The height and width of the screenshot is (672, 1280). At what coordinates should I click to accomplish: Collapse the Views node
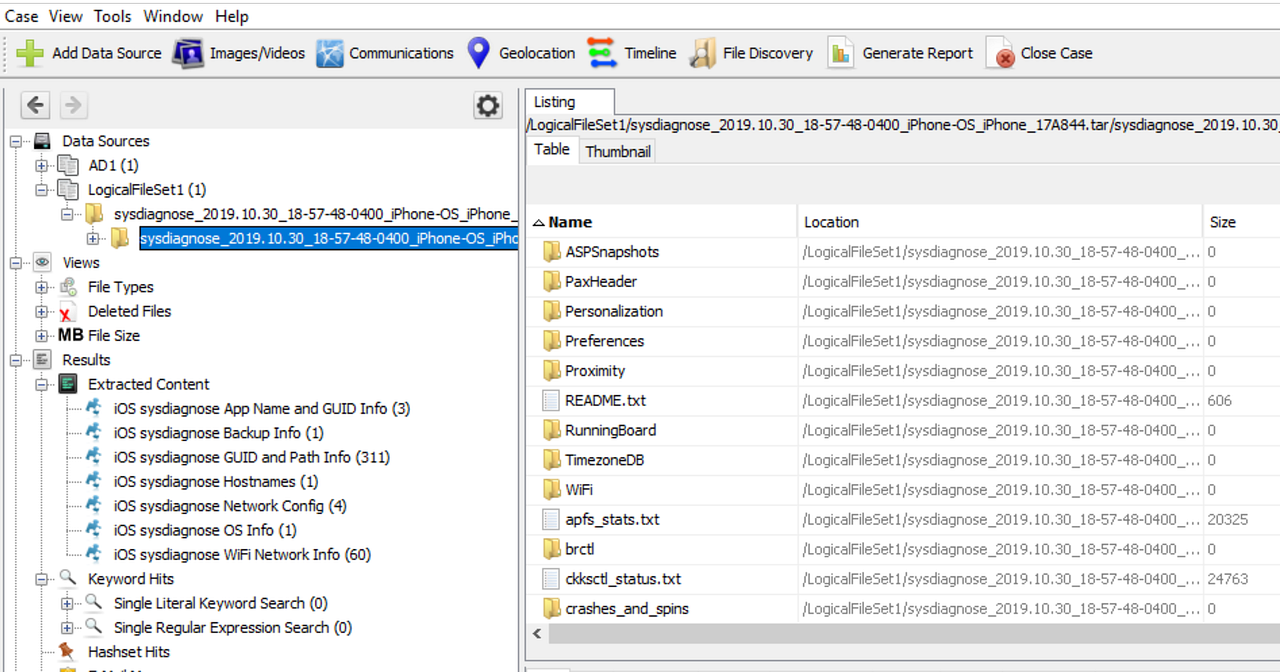coord(15,262)
